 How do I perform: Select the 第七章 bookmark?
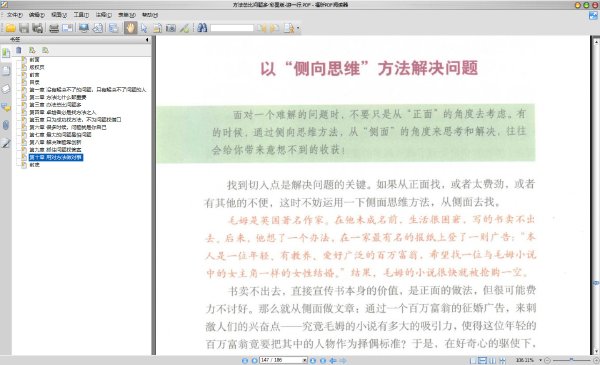(60, 135)
